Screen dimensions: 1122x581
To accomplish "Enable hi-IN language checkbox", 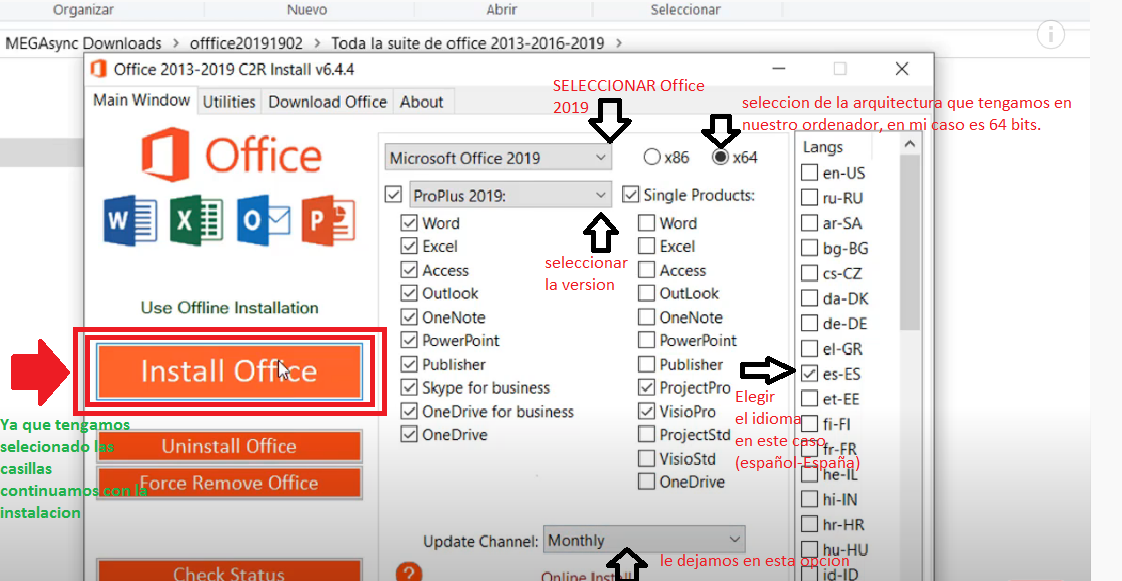I will (809, 499).
